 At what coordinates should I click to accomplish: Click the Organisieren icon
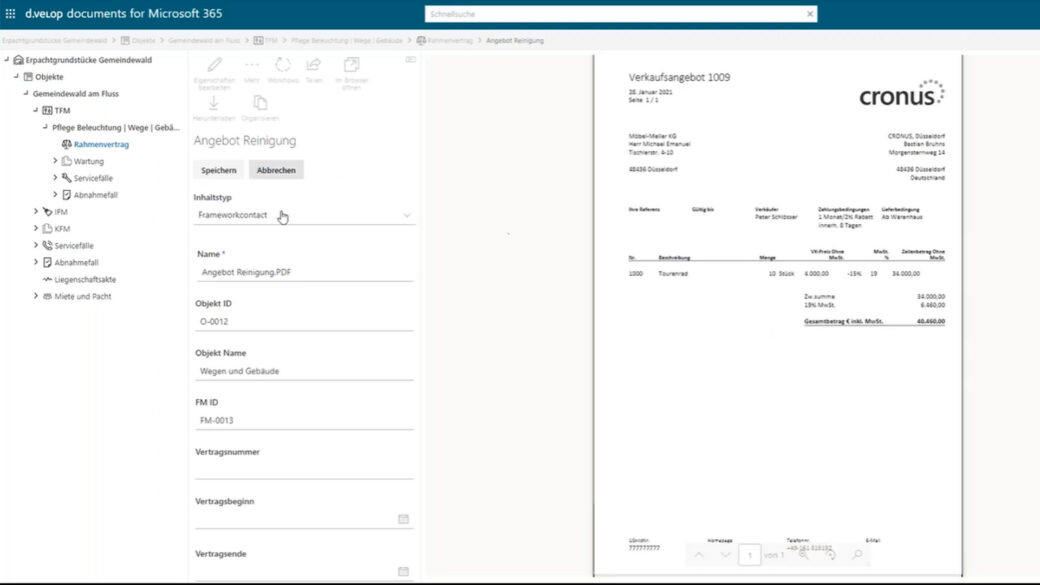pos(260,102)
